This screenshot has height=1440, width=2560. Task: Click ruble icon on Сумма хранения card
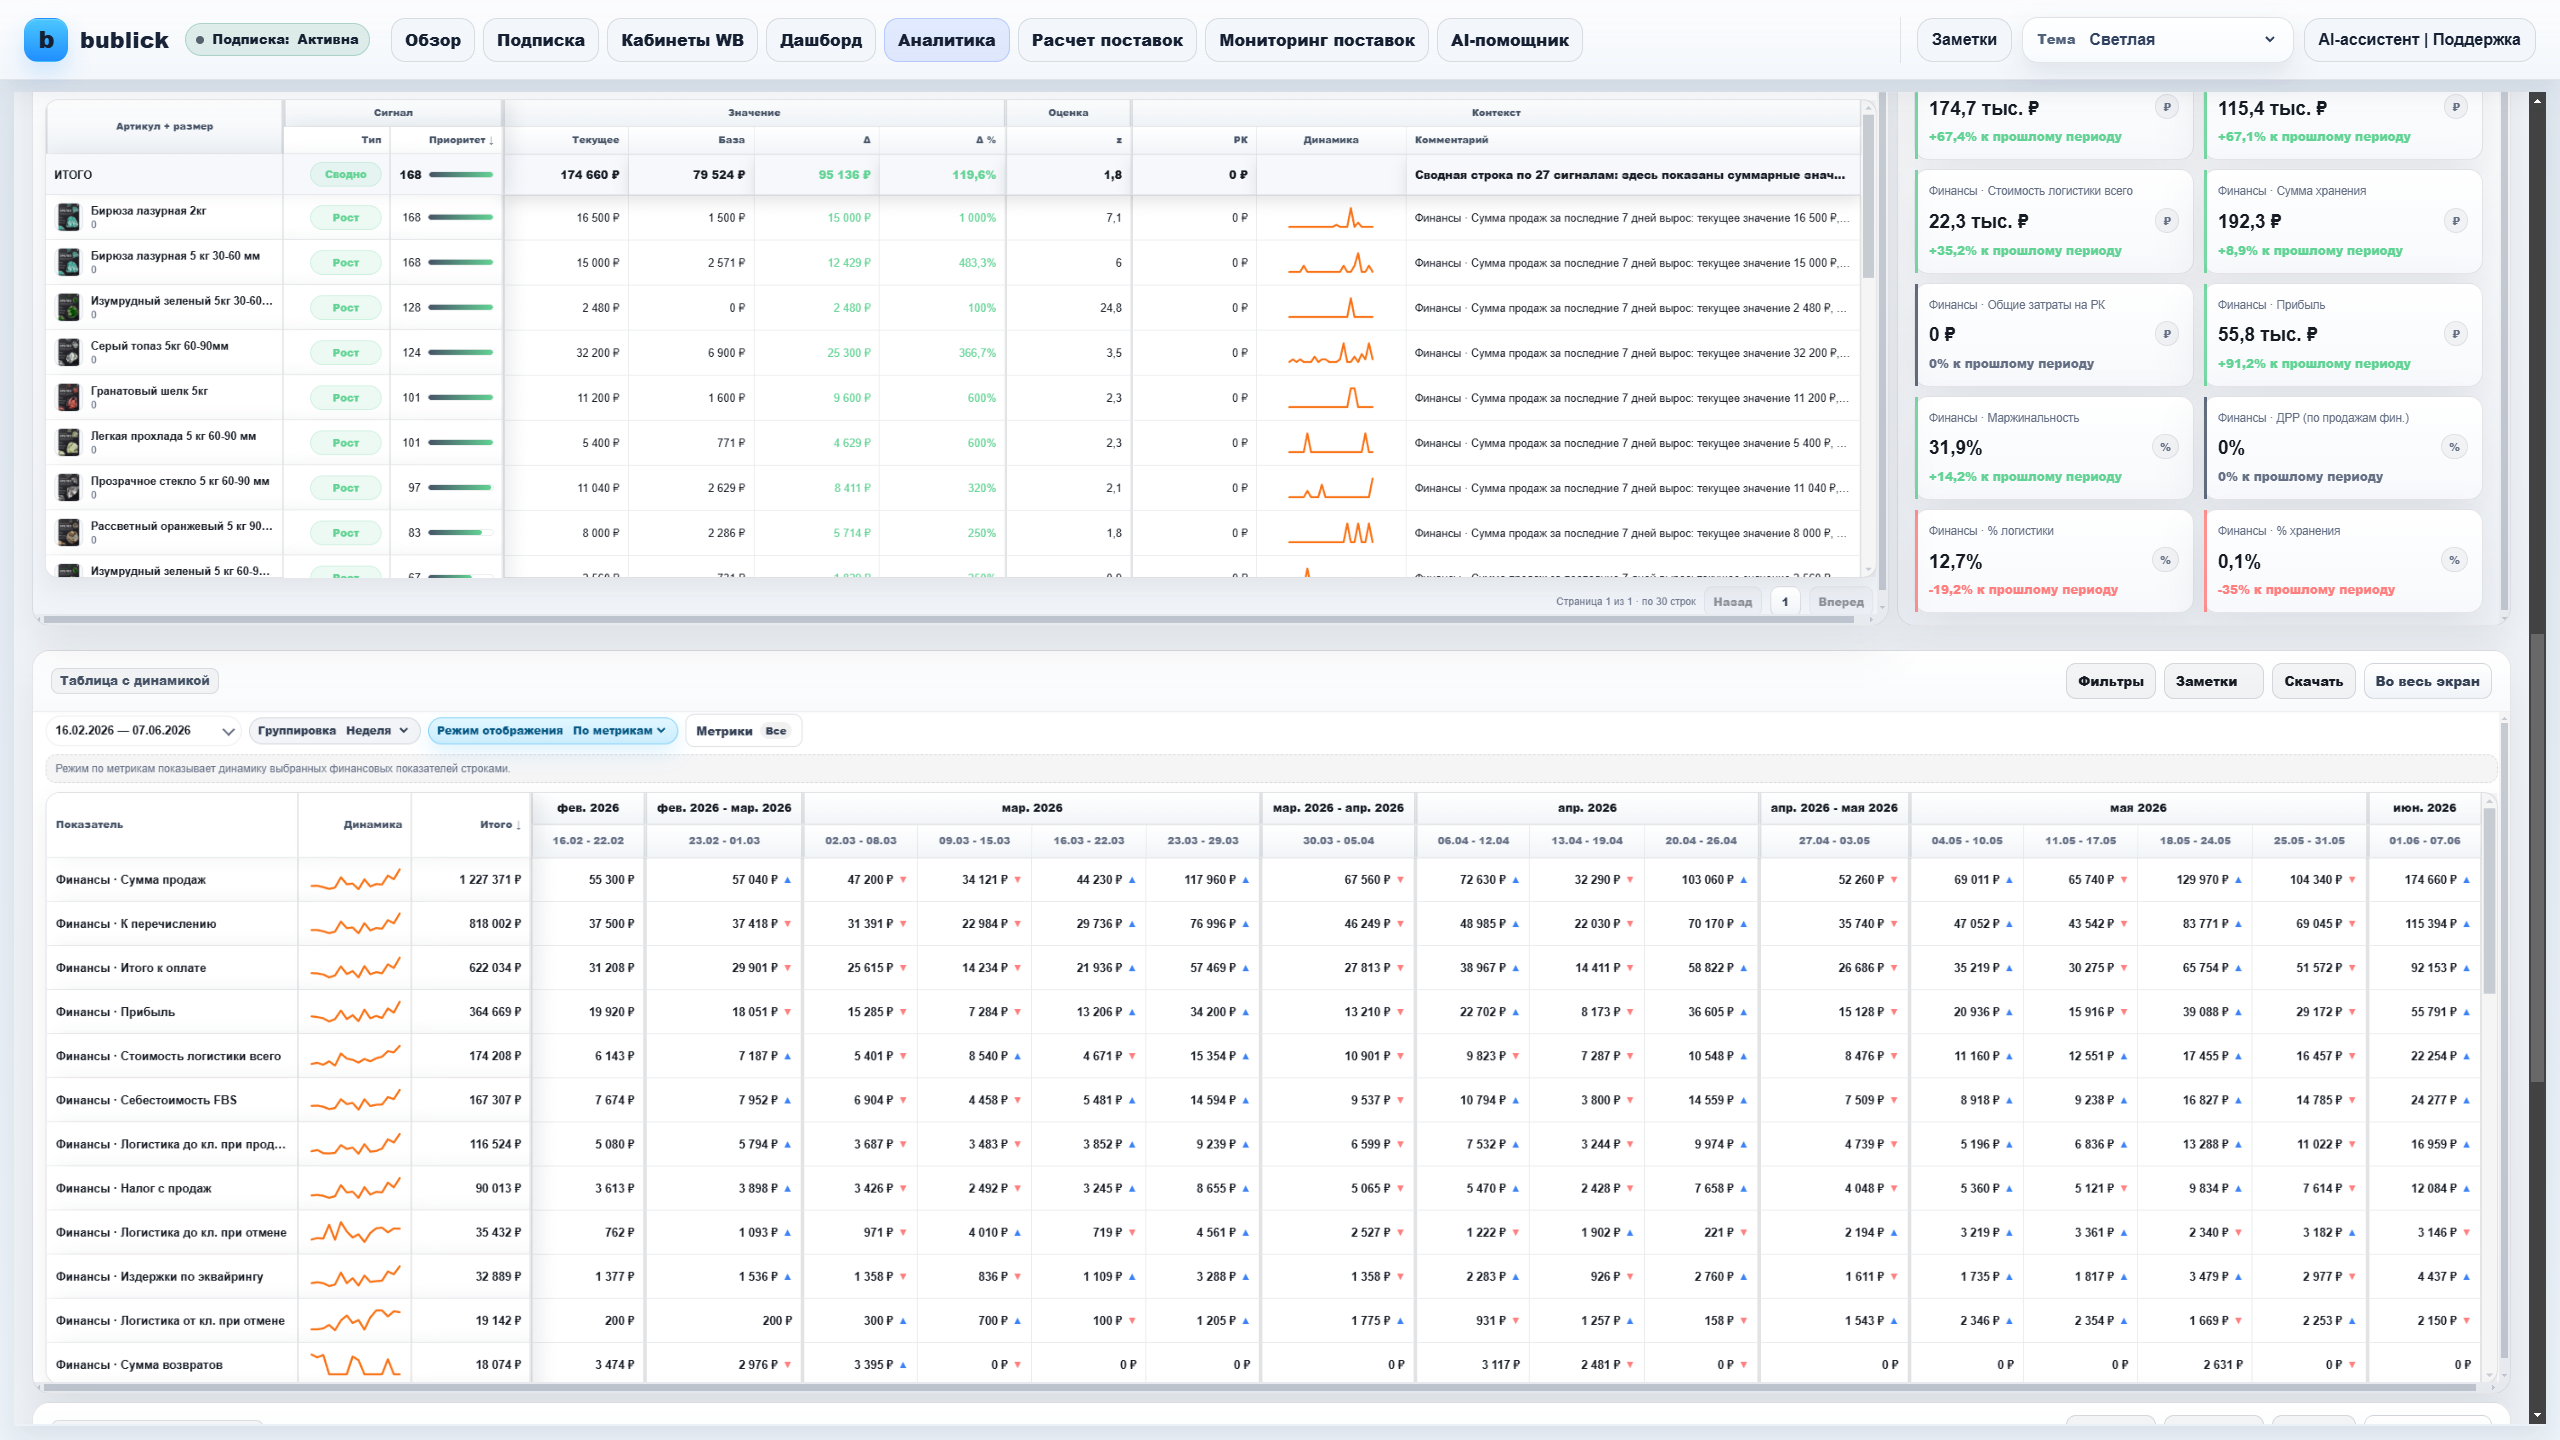[2455, 221]
